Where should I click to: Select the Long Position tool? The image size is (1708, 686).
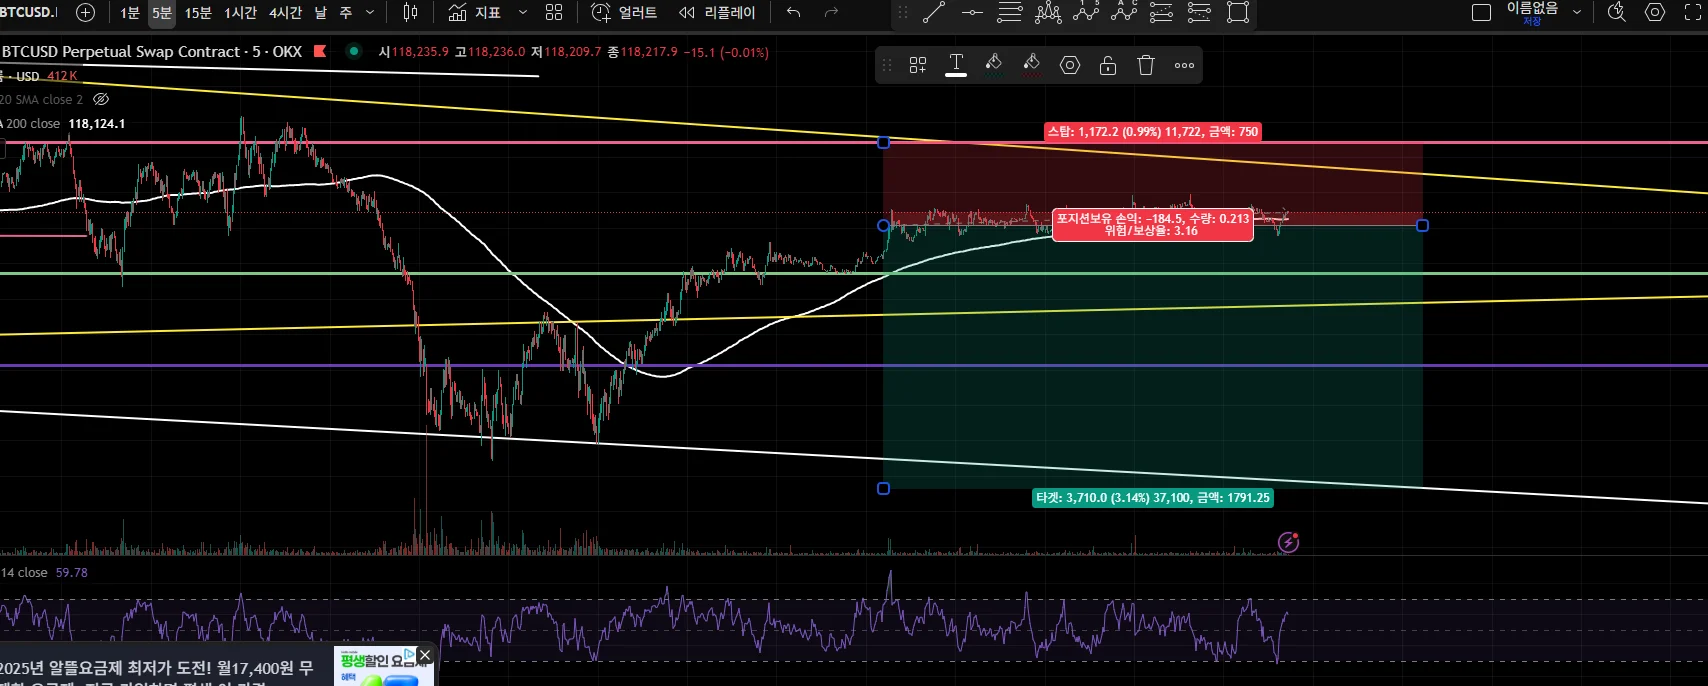(1162, 12)
